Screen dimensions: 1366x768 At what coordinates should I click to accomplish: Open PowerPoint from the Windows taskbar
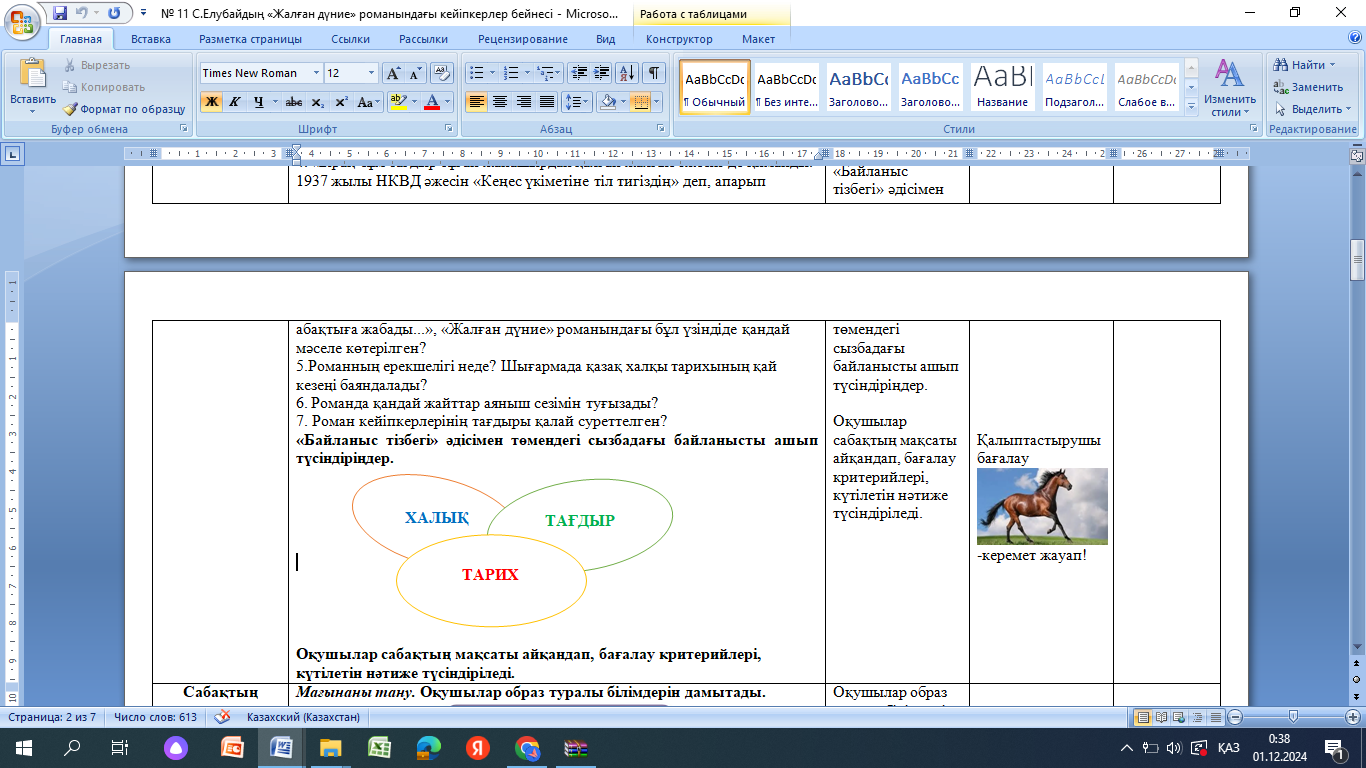232,747
